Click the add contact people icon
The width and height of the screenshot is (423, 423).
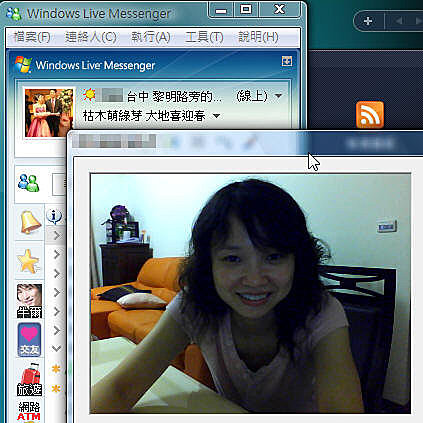coord(29,183)
